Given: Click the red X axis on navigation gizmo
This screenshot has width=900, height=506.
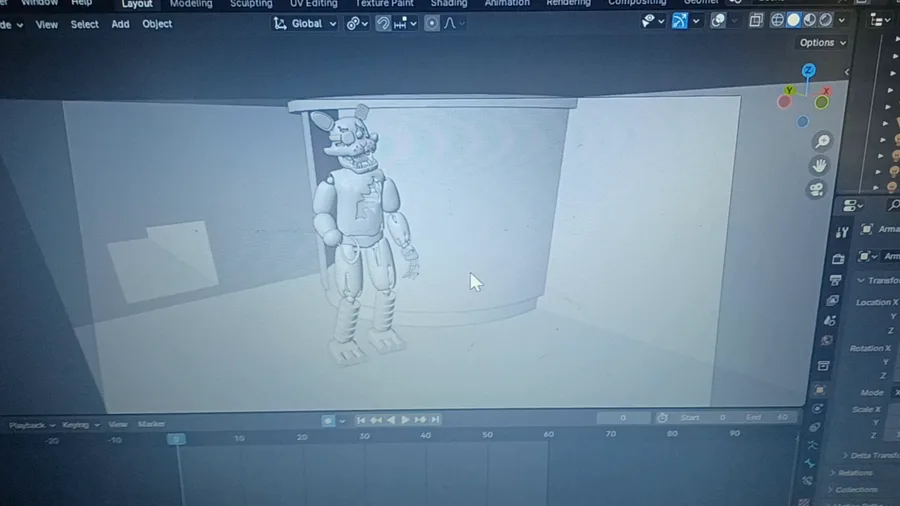Looking at the screenshot, I should pos(826,91).
